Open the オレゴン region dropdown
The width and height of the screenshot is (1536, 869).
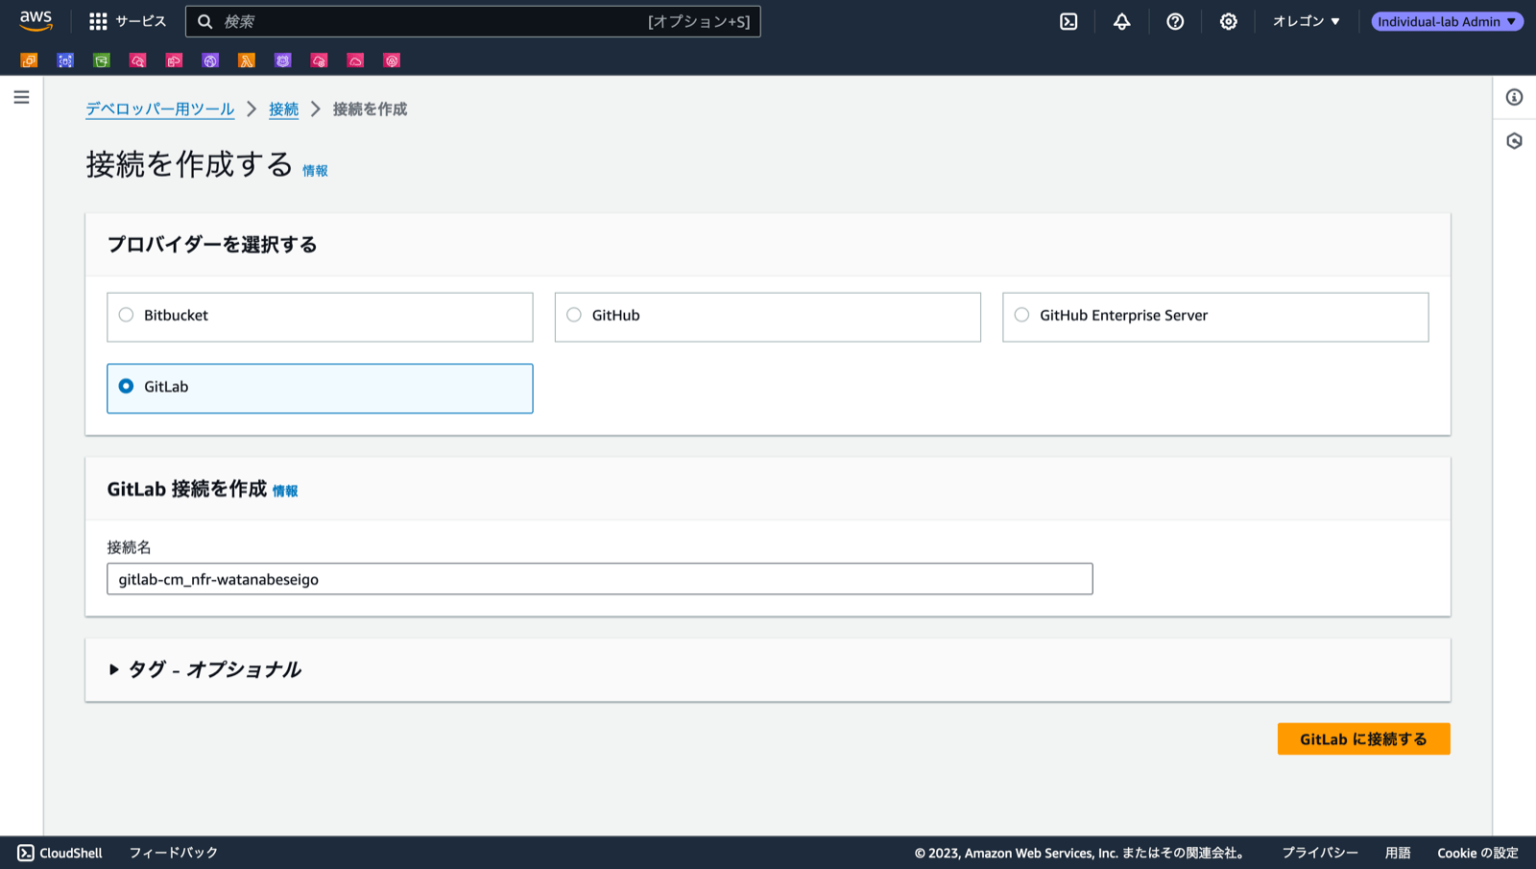(1305, 20)
